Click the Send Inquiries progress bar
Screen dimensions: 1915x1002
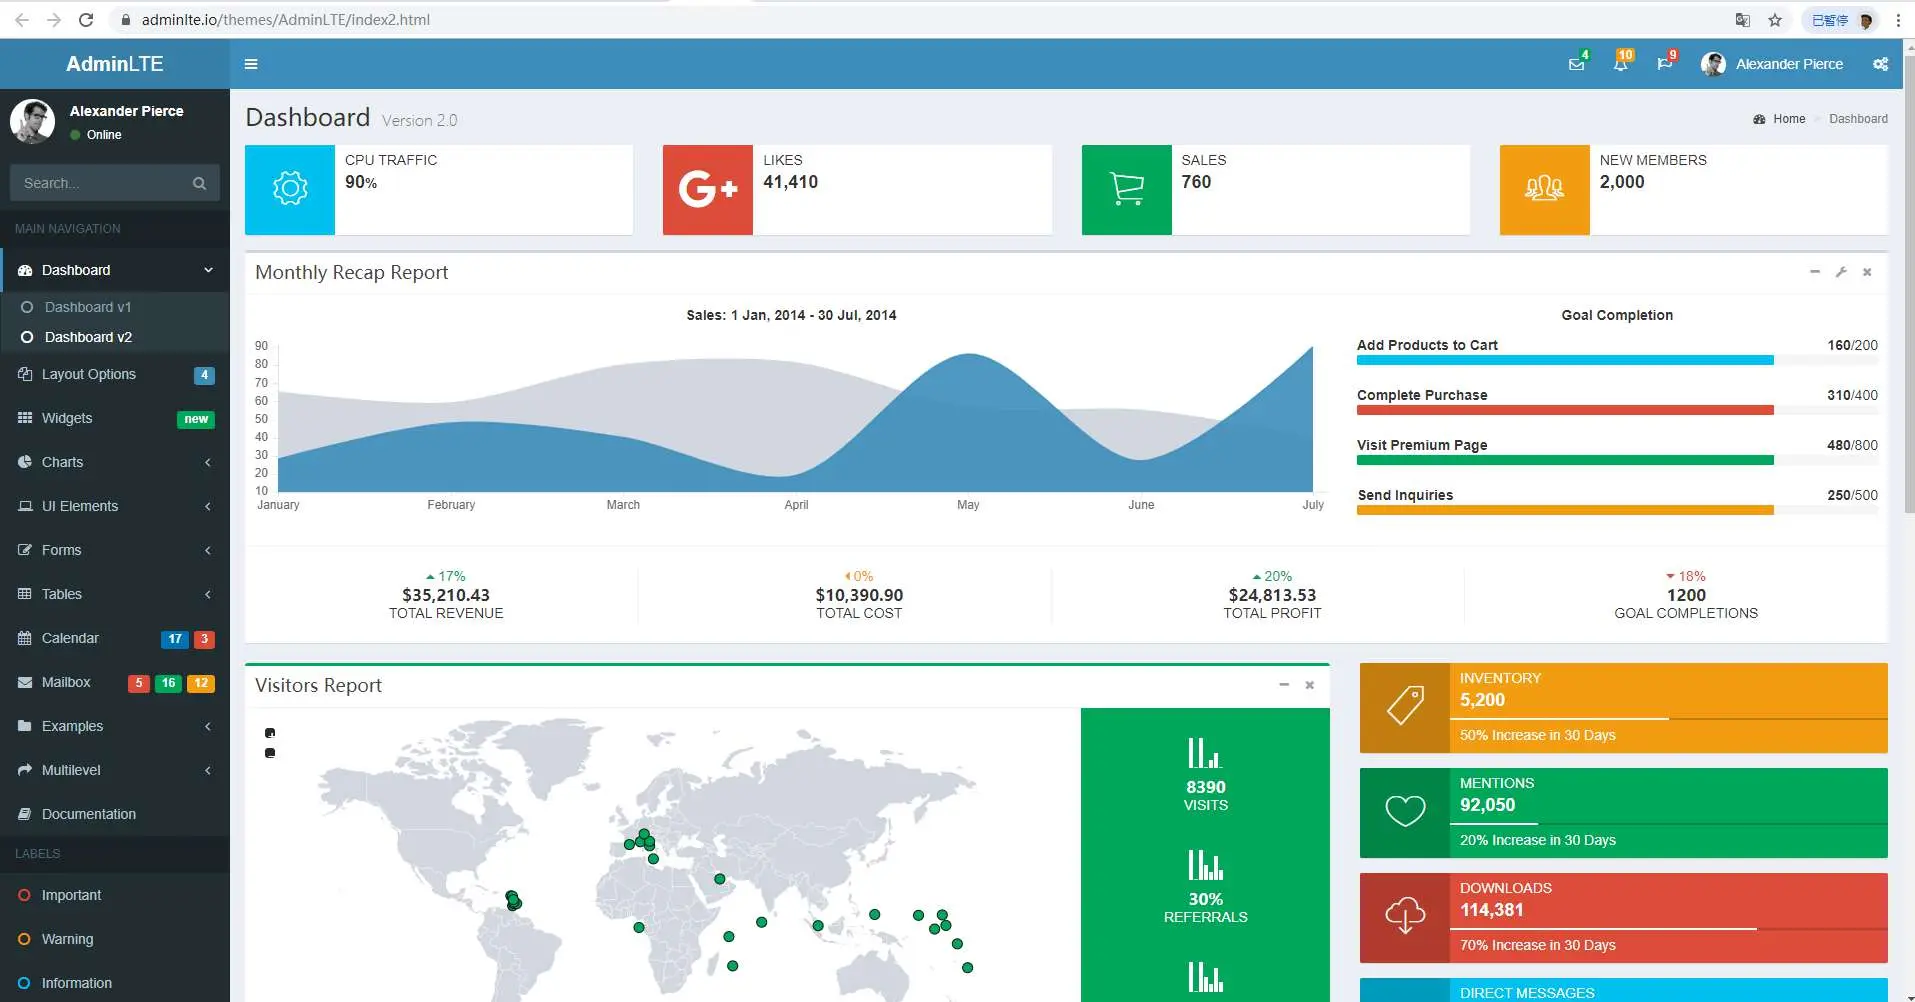1617,510
